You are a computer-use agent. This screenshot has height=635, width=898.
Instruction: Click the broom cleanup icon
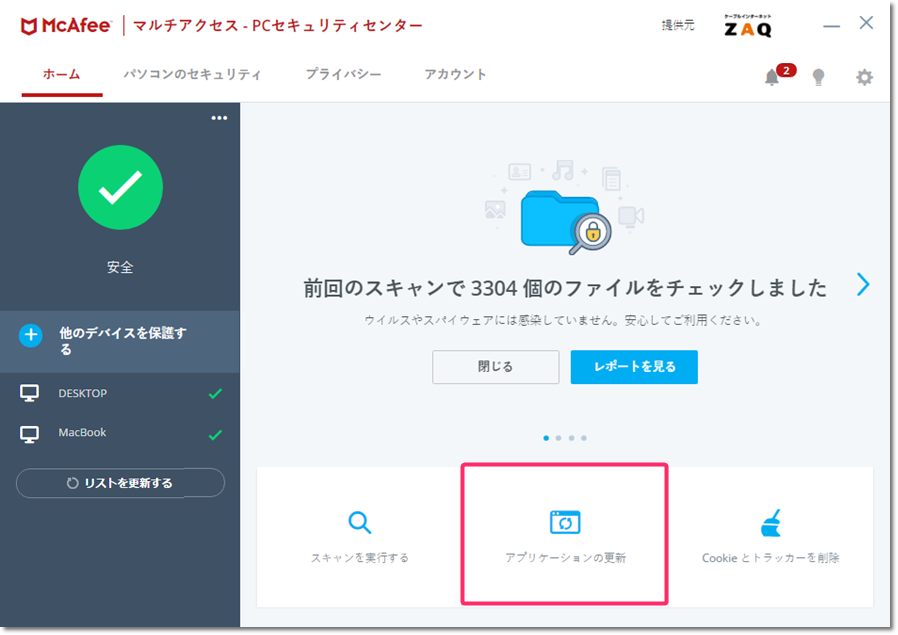[x=771, y=523]
